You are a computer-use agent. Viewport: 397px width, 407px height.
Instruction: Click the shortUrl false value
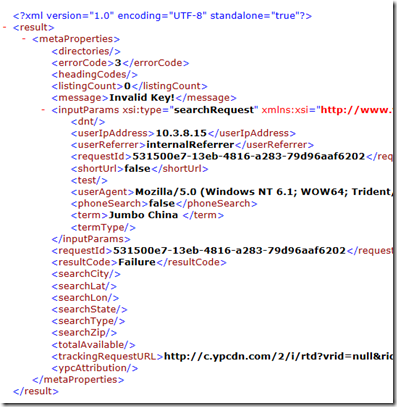coord(137,168)
